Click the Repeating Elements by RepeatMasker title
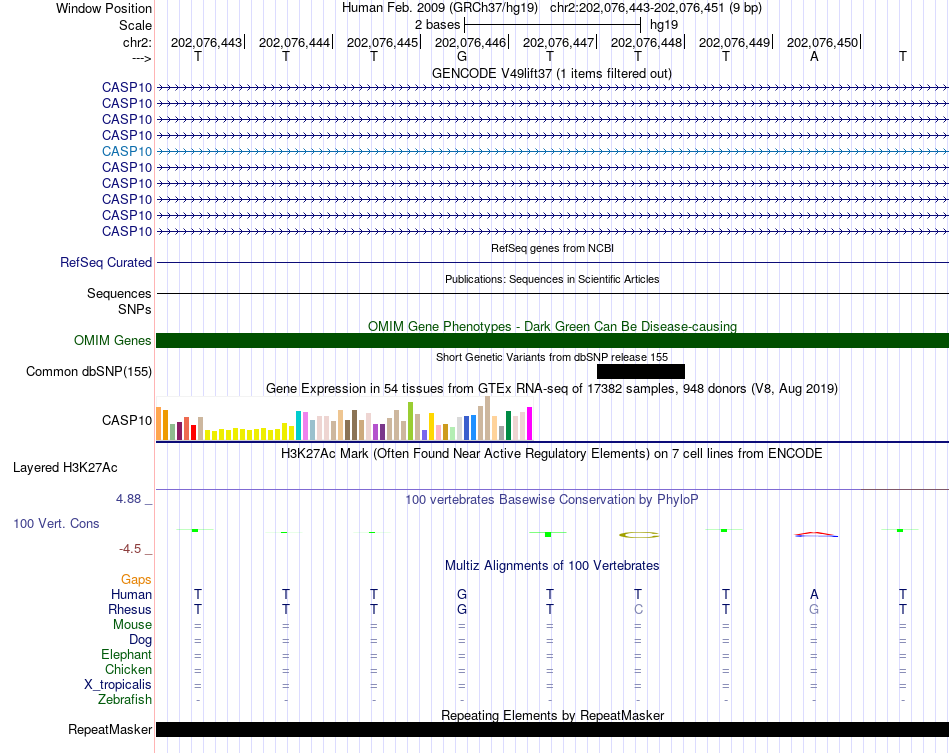 point(552,715)
